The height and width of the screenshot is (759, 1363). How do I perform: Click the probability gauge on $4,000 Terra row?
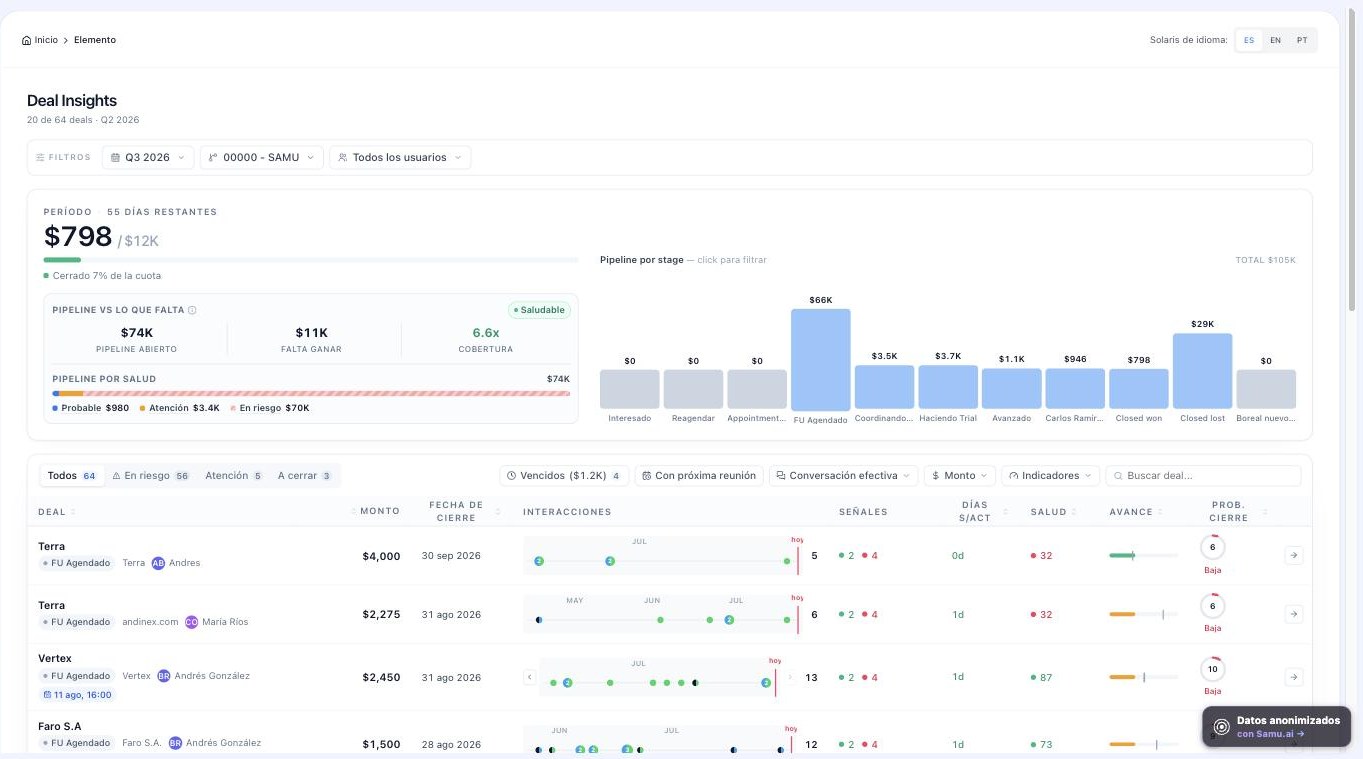[1213, 547]
